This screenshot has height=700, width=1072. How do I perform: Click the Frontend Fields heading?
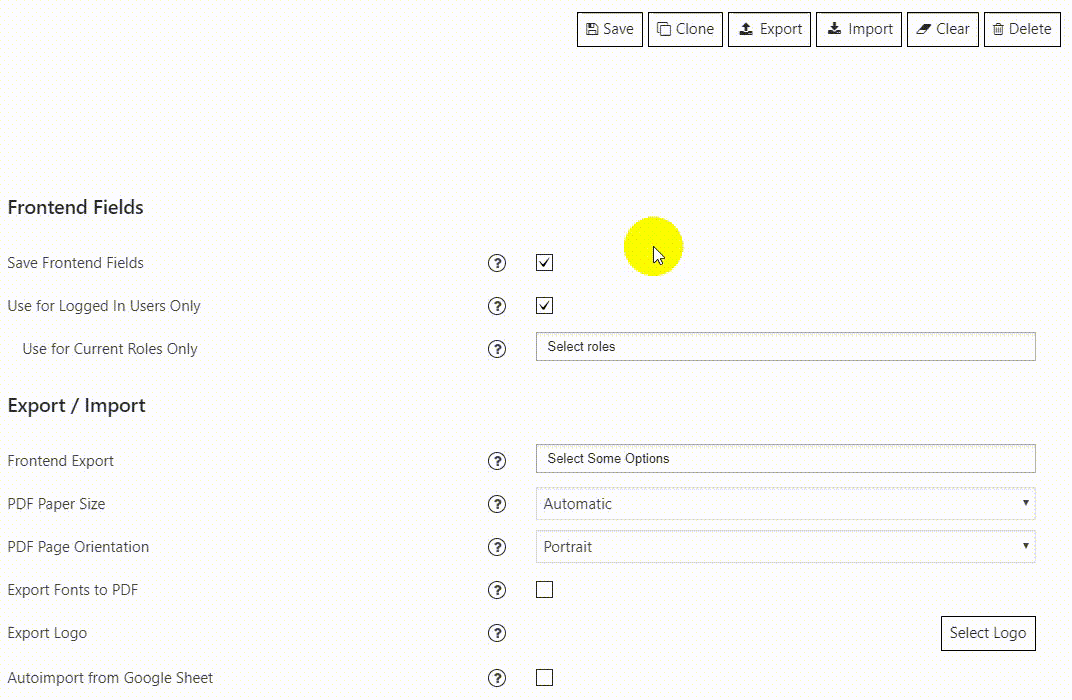[x=75, y=207]
